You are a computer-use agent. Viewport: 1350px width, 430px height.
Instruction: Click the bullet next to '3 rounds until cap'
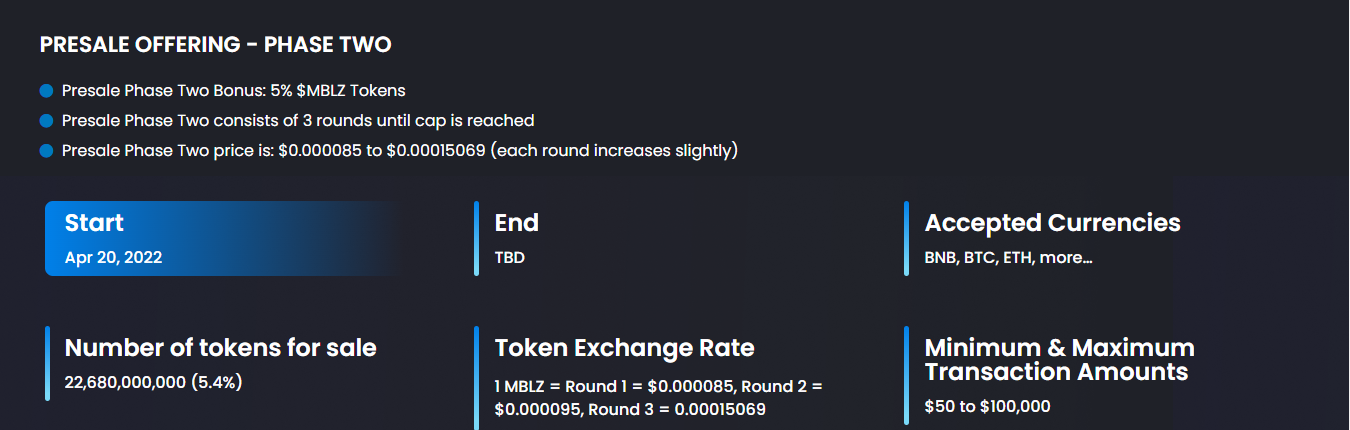[46, 121]
